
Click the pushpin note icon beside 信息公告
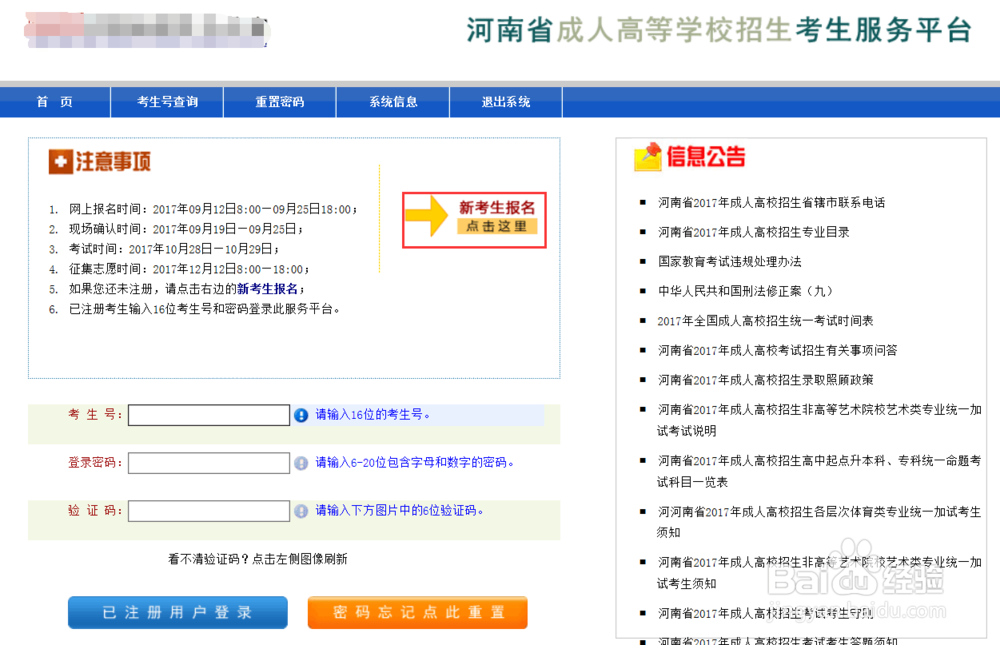pos(648,157)
